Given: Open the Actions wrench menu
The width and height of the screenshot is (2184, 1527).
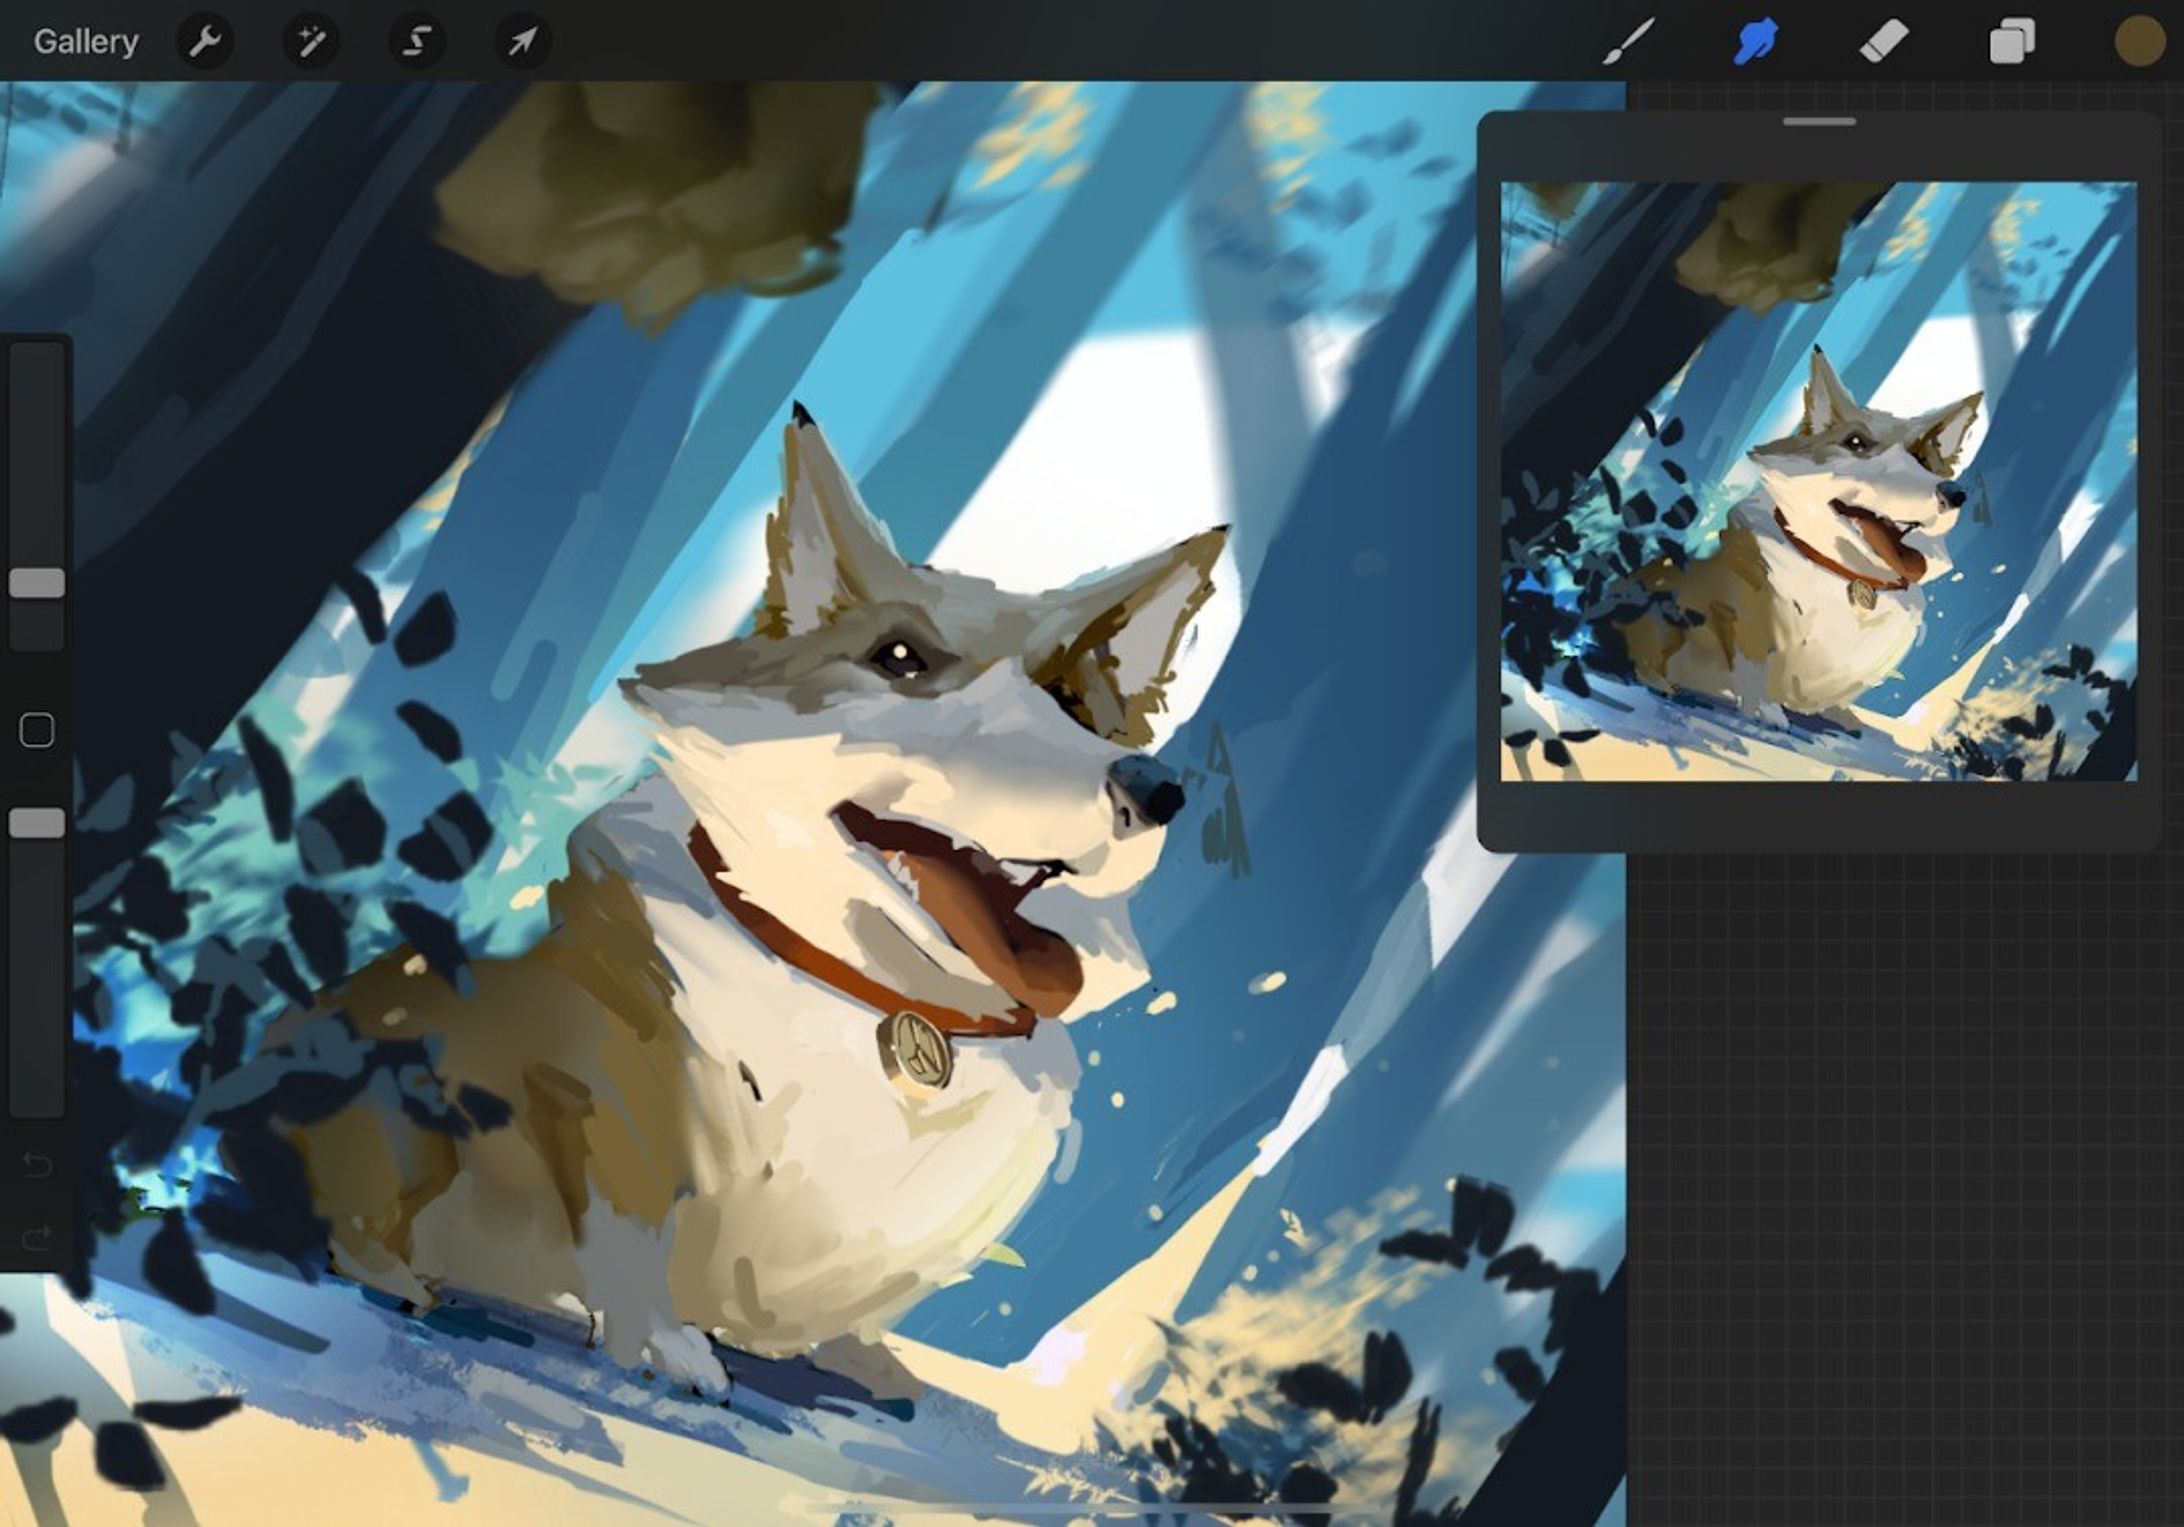Looking at the screenshot, I should [x=205, y=42].
